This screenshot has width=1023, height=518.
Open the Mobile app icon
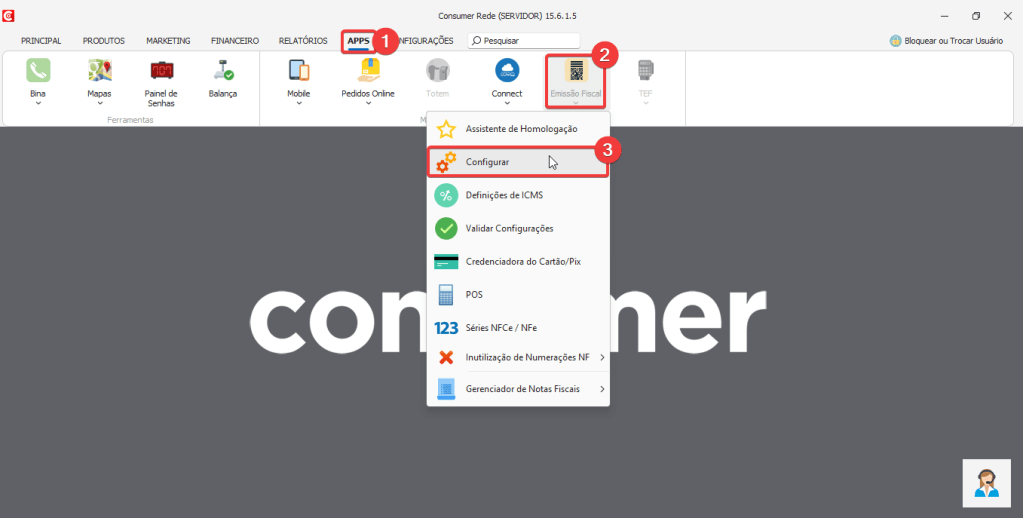point(298,70)
